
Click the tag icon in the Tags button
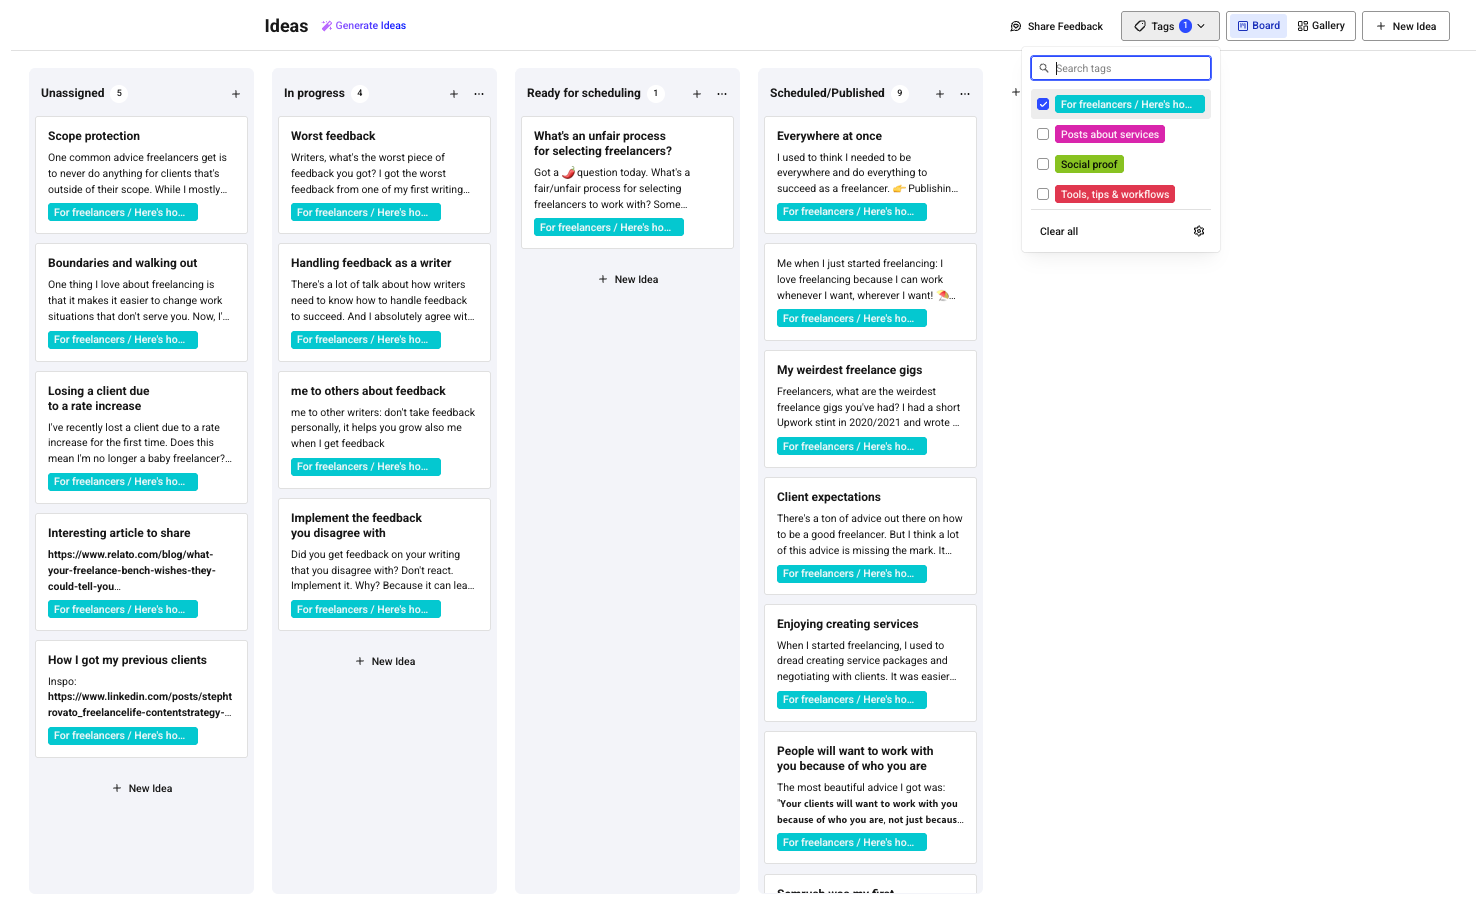tap(1140, 26)
